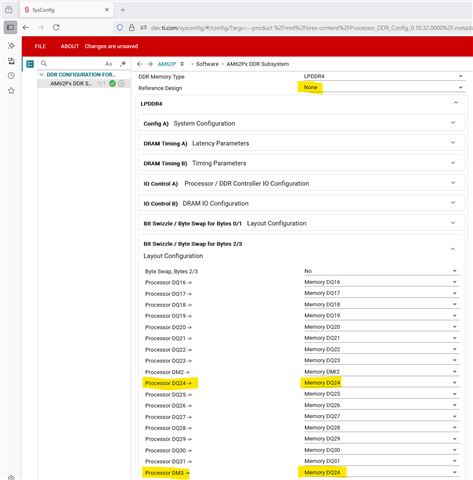This screenshot has height=480, width=473.
Task: Open Byte Swap, Bytes 2/3 dropdown
Action: 382,271
